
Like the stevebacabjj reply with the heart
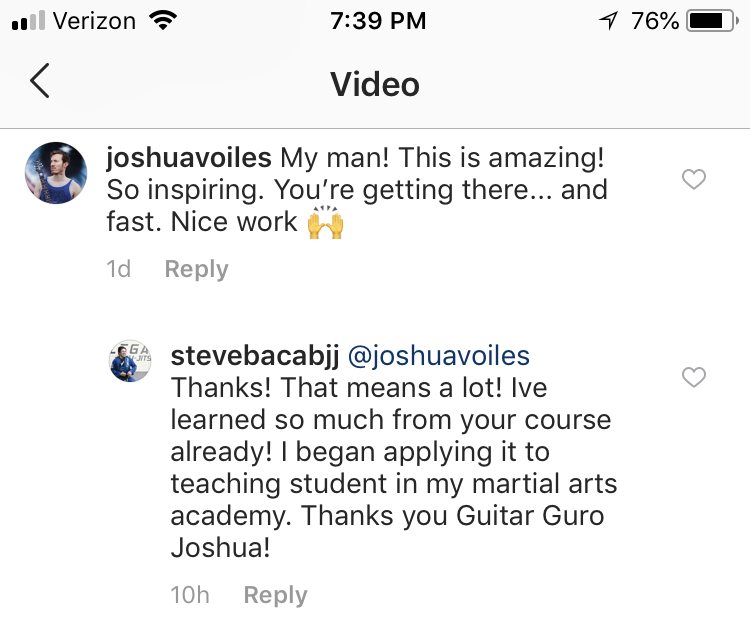693,377
